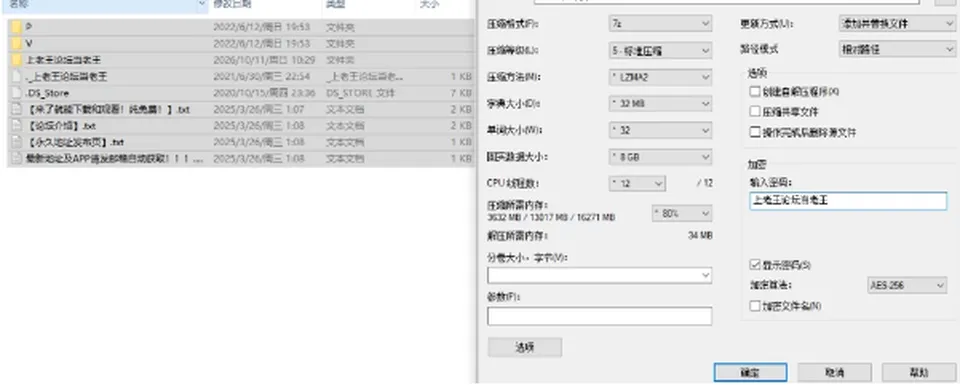This screenshot has width=960, height=385.
Task: Check 操作完成后删除源文件 box
Action: (754, 132)
